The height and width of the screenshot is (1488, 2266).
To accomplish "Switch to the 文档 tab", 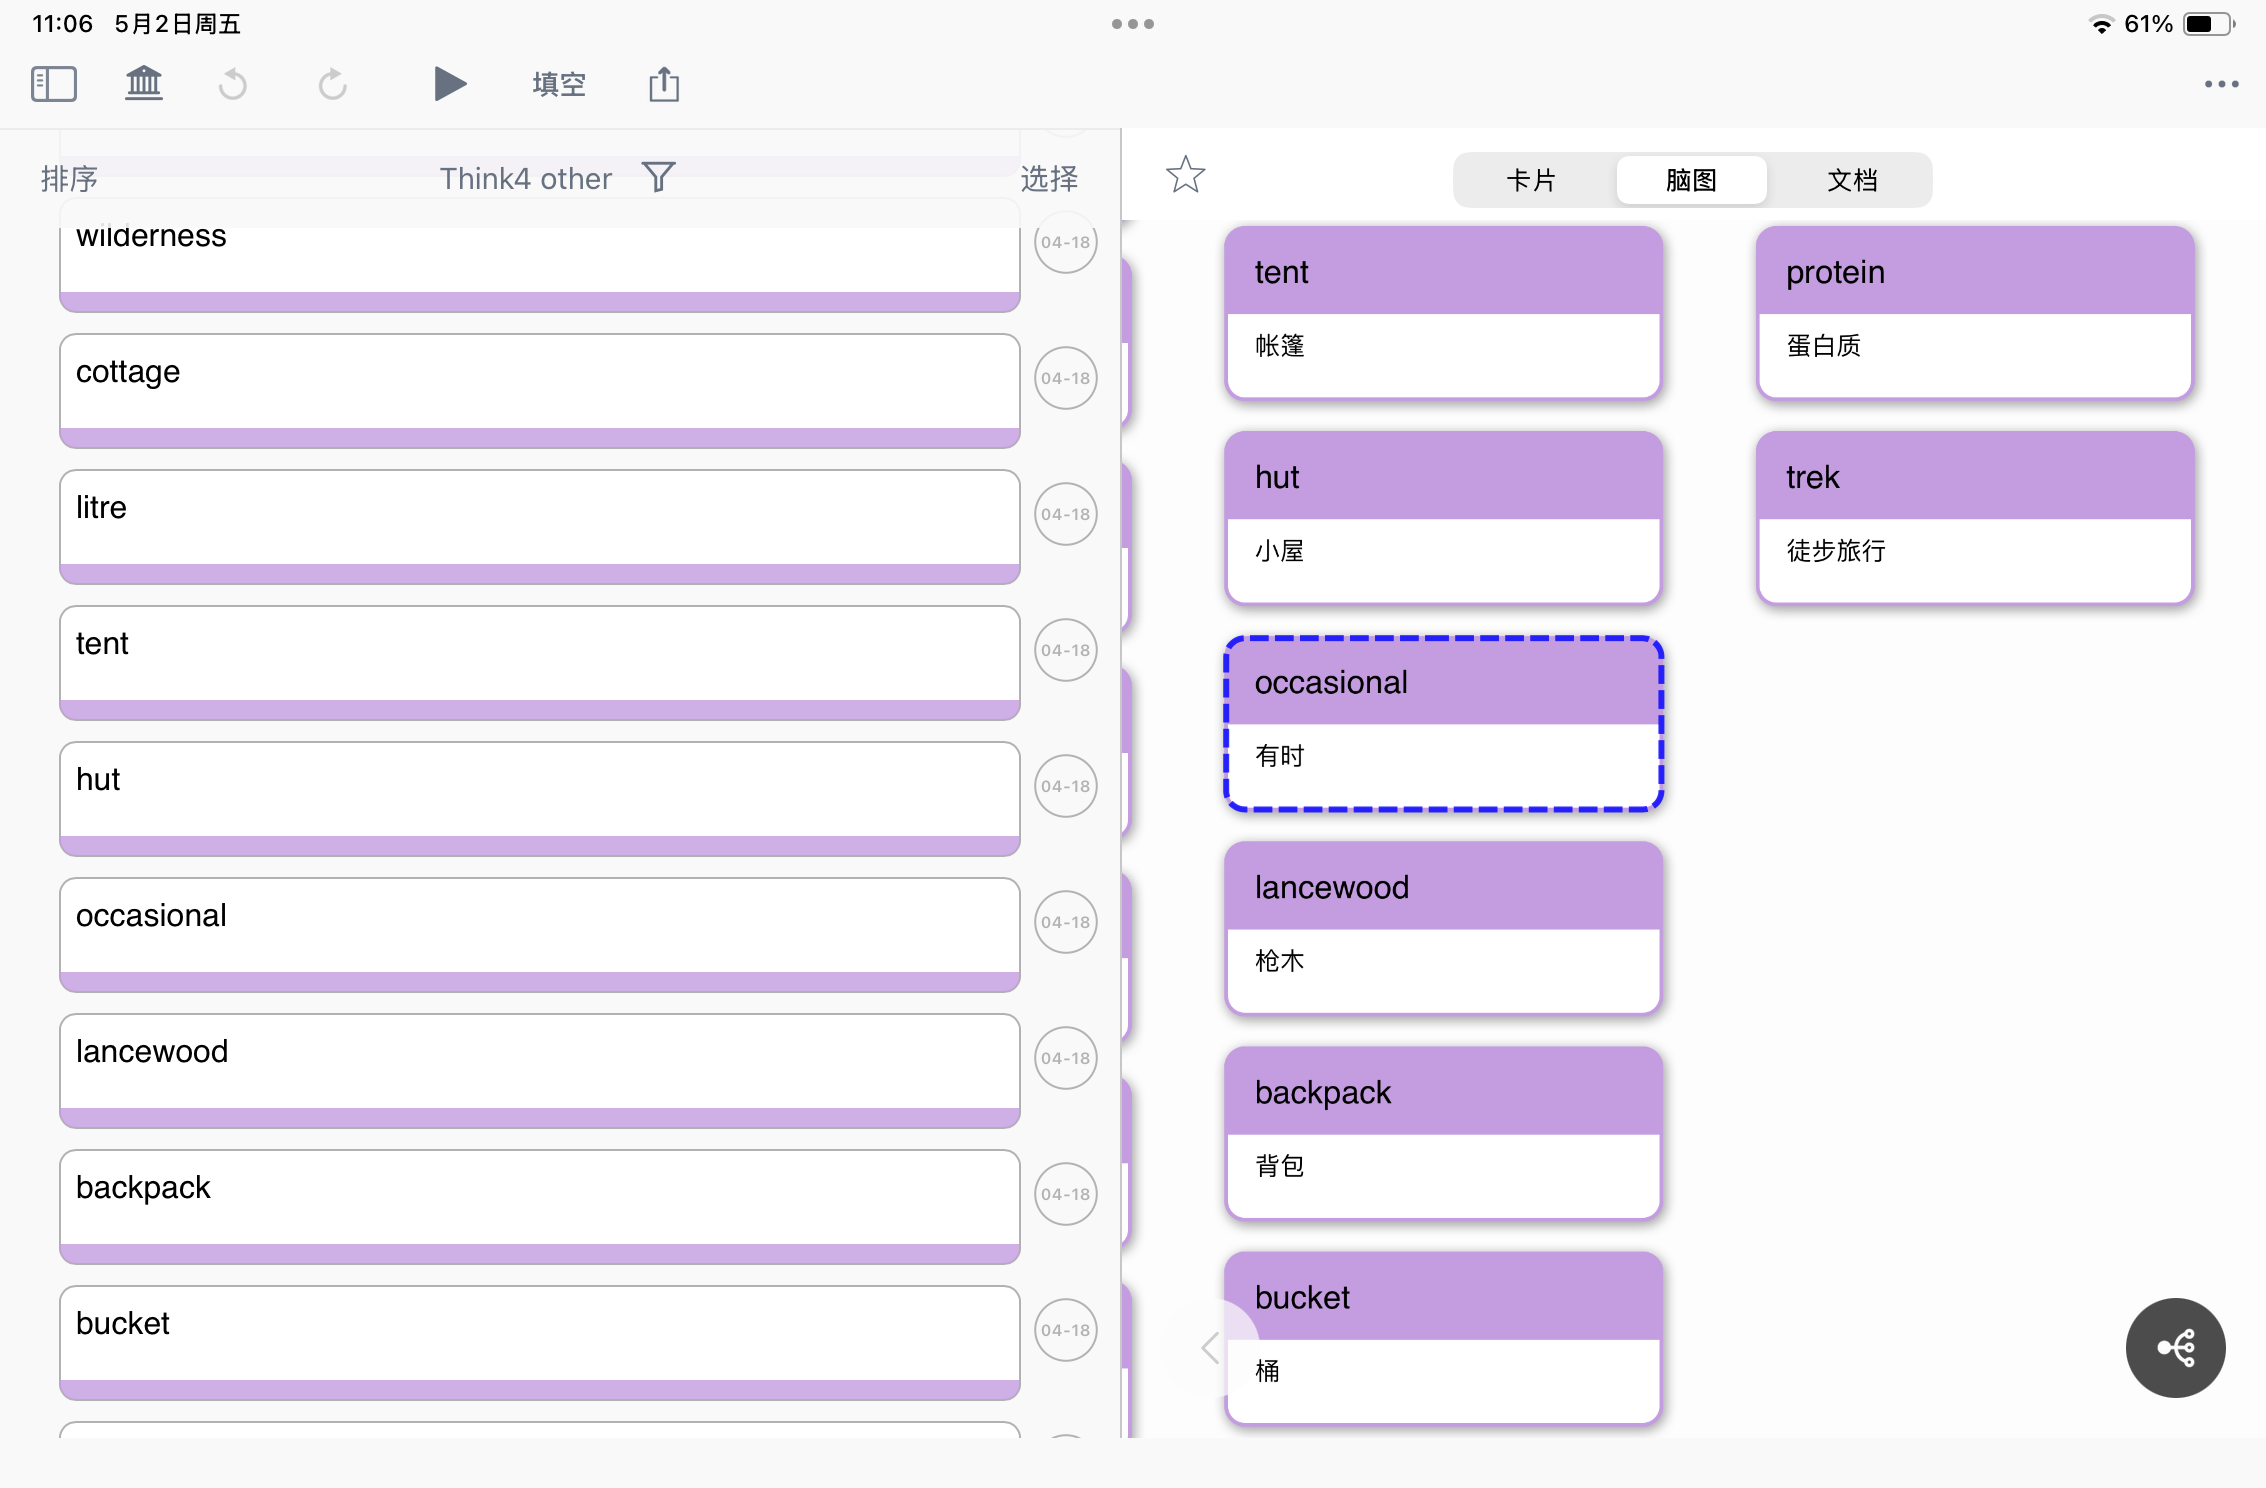I will [x=1852, y=180].
